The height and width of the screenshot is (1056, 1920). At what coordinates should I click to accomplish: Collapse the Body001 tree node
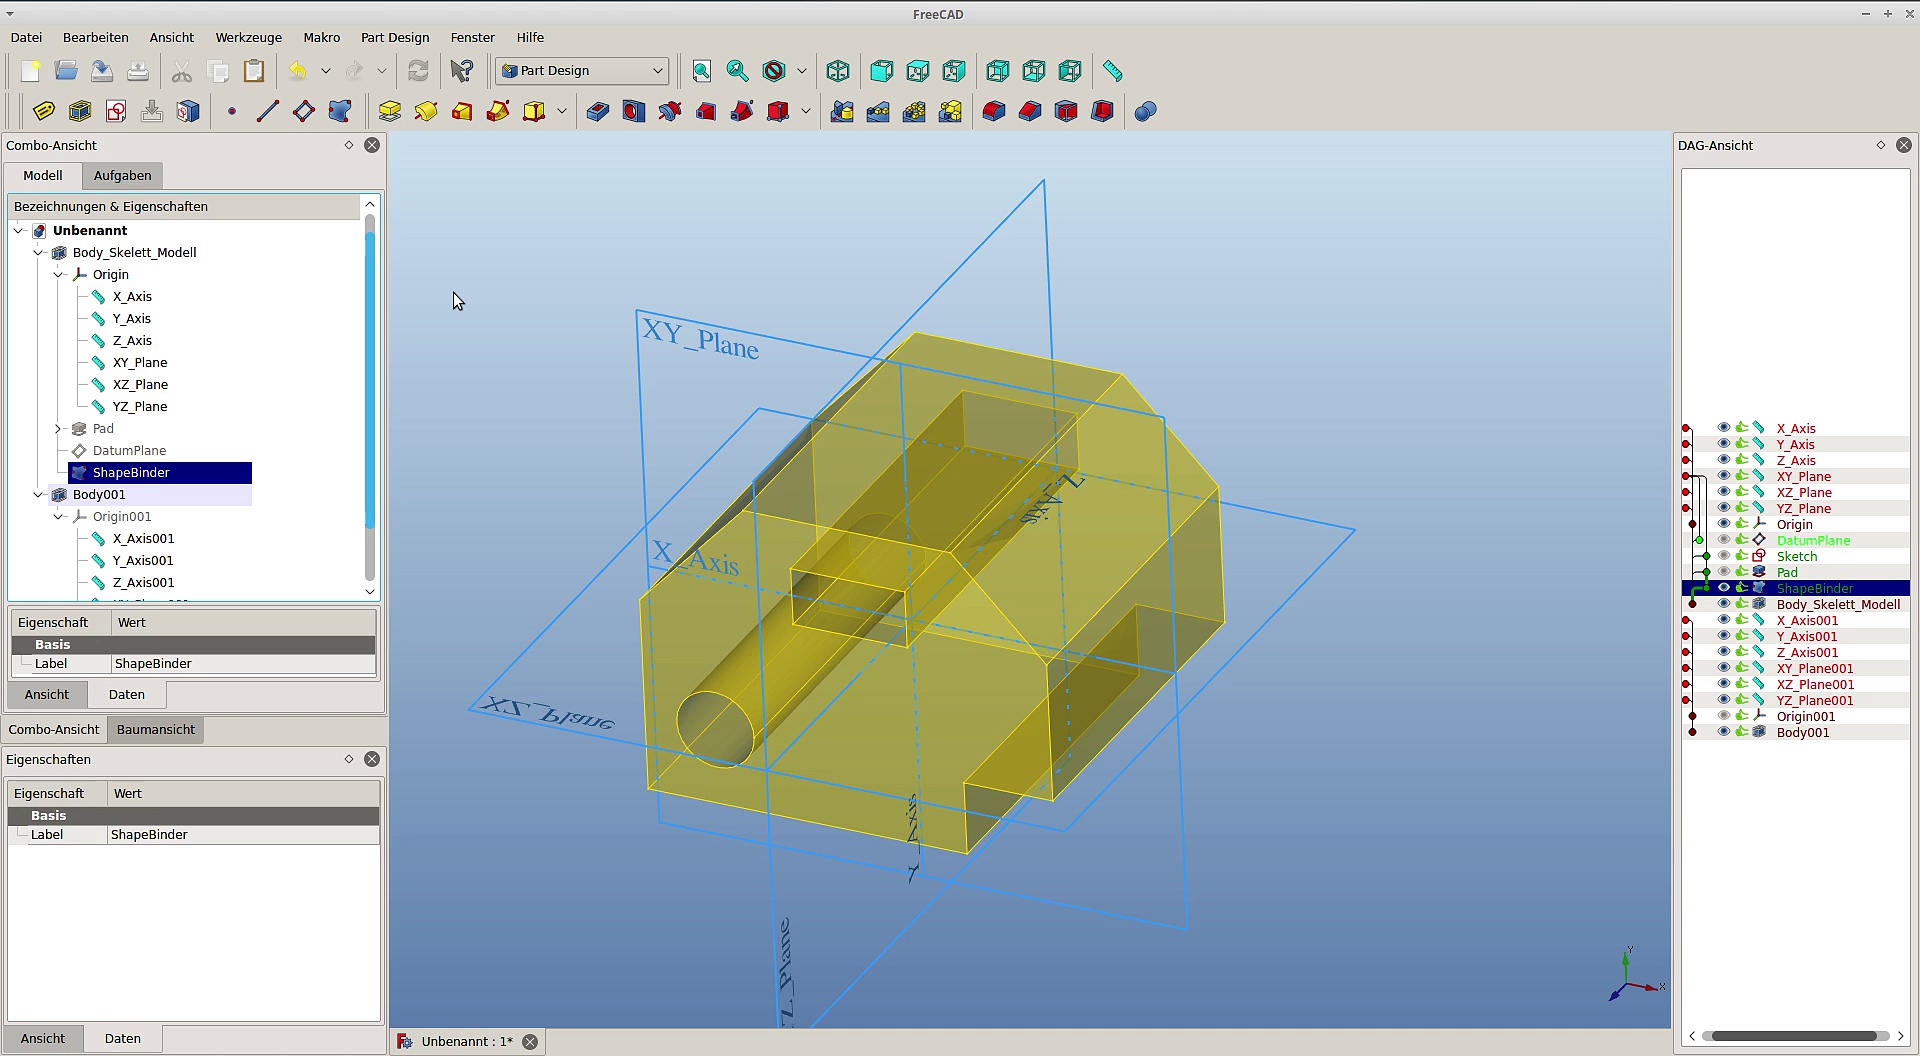38,495
